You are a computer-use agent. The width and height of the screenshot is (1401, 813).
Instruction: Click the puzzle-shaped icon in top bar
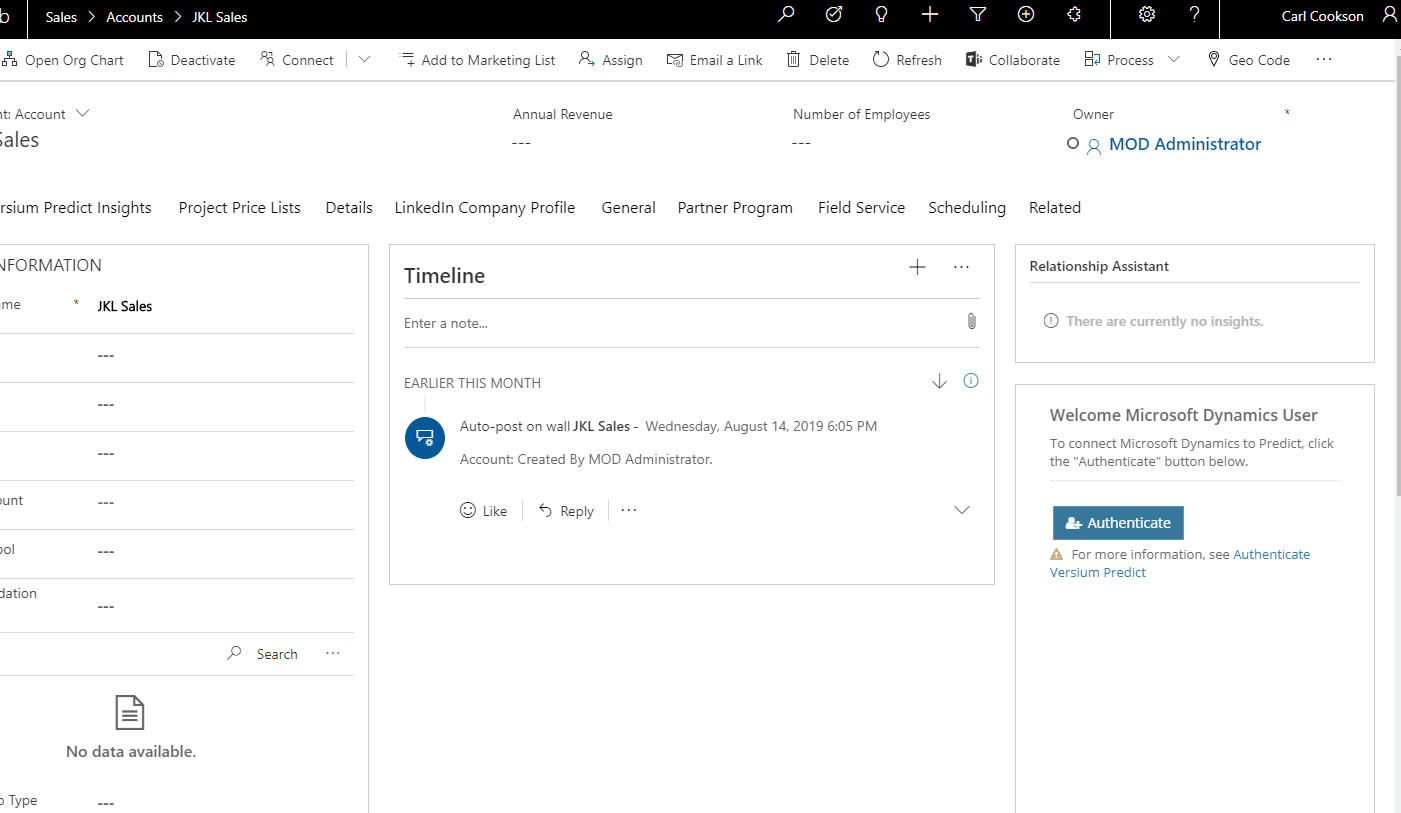coord(1074,15)
